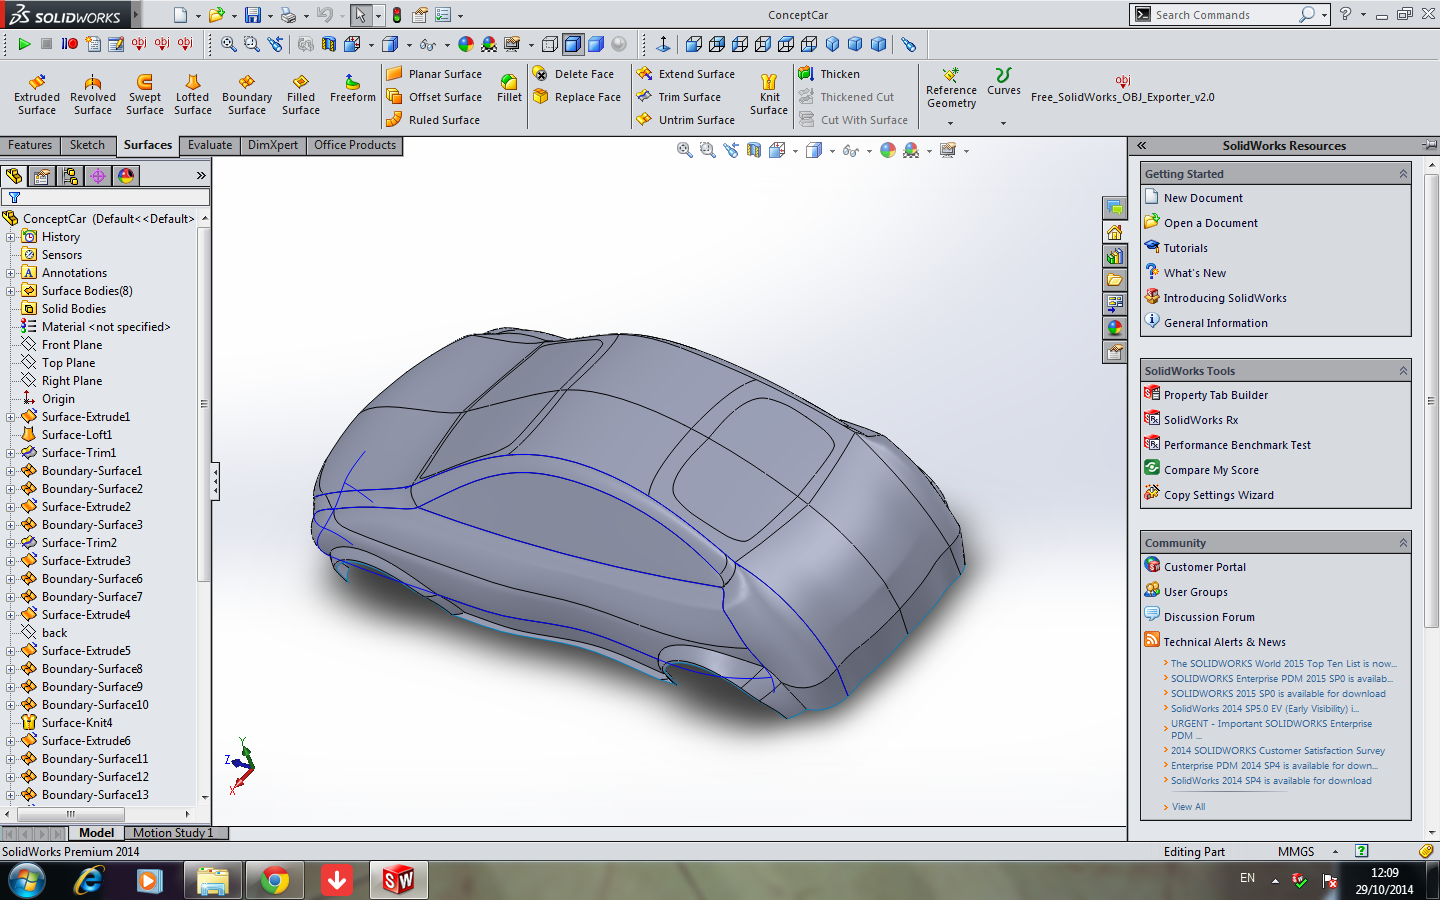Click the Offset Surface command

coord(434,97)
